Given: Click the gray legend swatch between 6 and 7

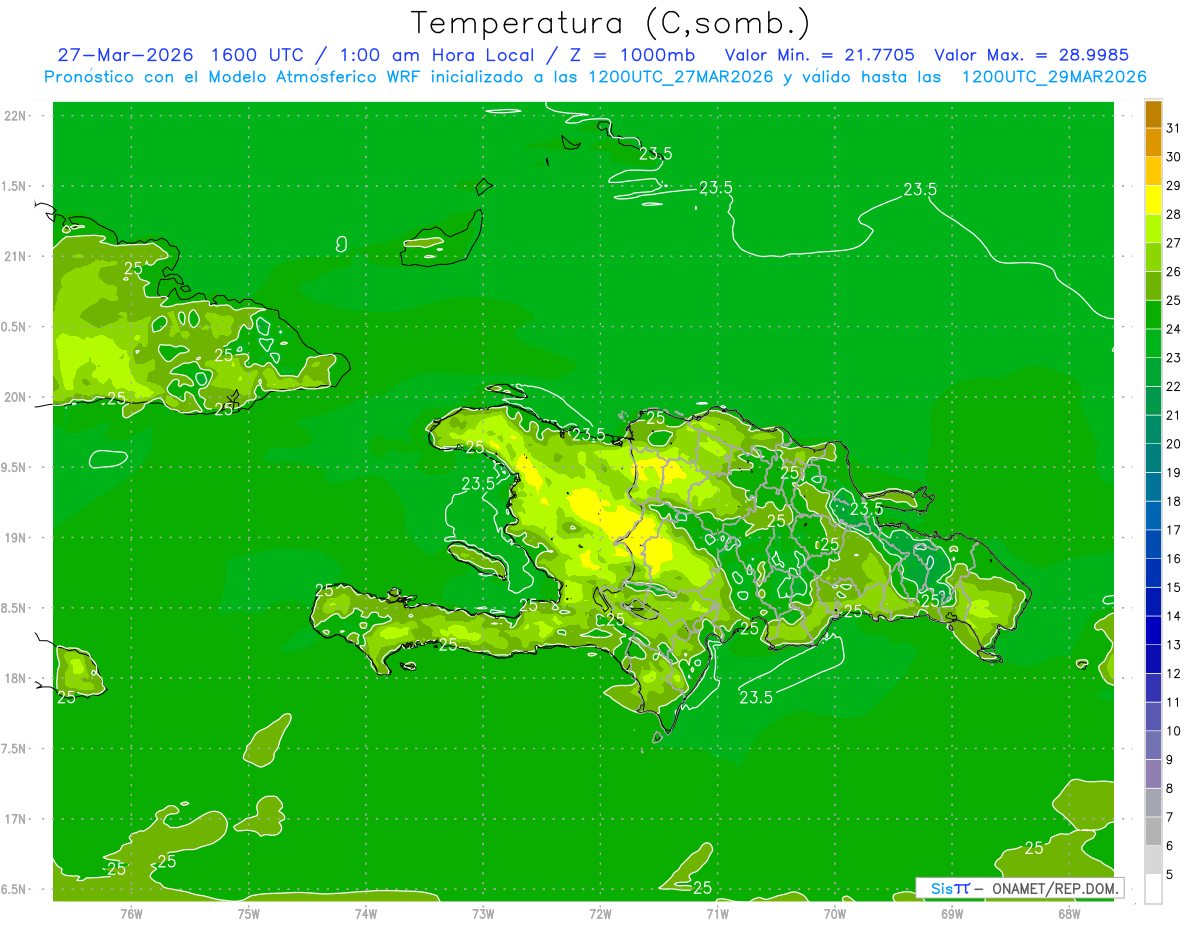Looking at the screenshot, I should pyautogui.click(x=1153, y=831).
